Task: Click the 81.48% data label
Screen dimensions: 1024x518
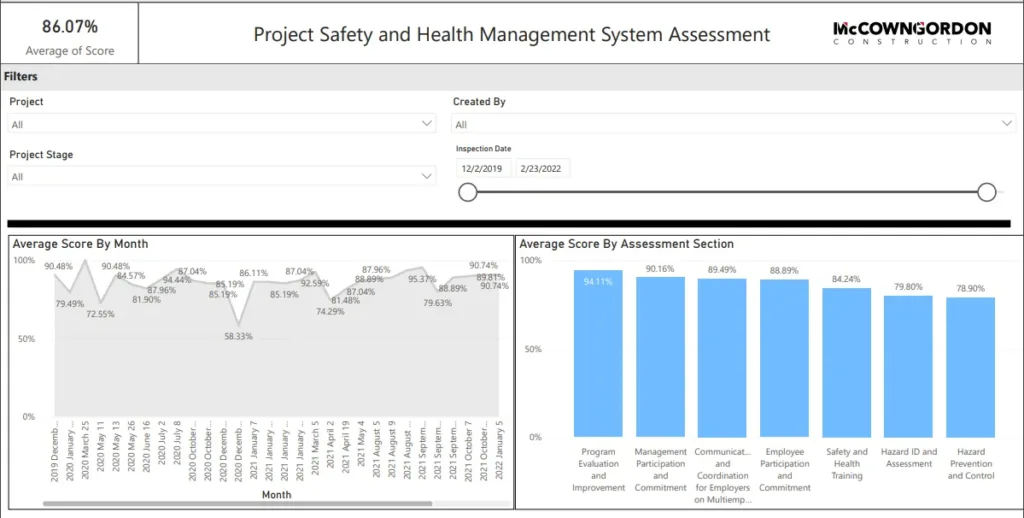Action: click(x=345, y=300)
